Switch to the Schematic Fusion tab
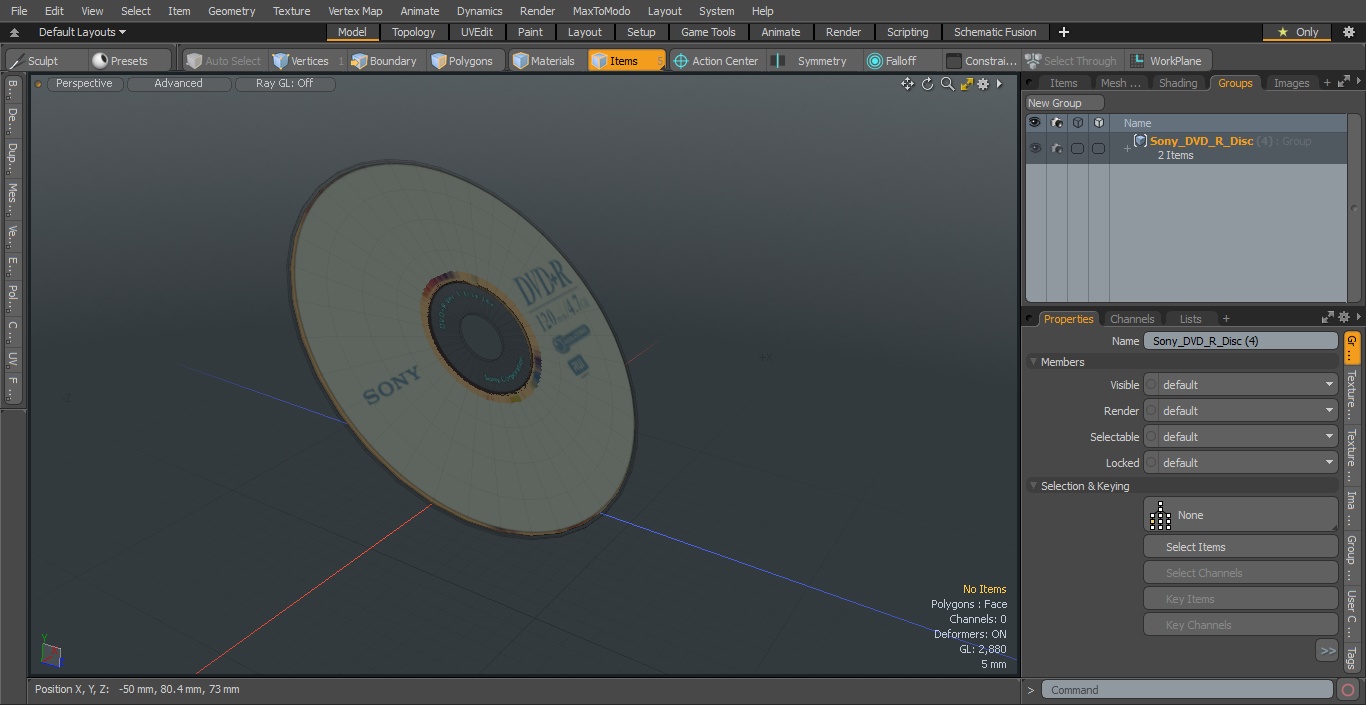 tap(995, 32)
